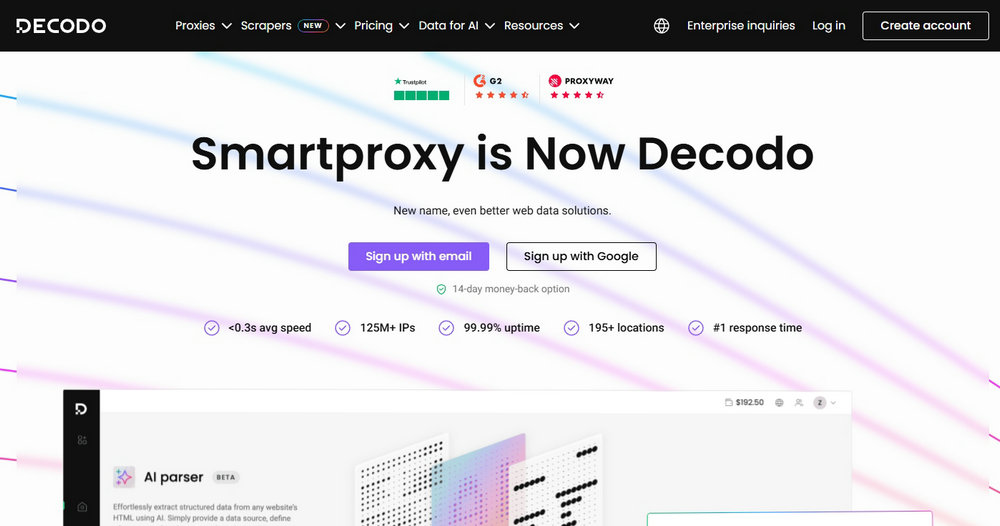1000x526 pixels.
Task: Click the New name, even better web data solutions text
Action: pyautogui.click(x=502, y=210)
